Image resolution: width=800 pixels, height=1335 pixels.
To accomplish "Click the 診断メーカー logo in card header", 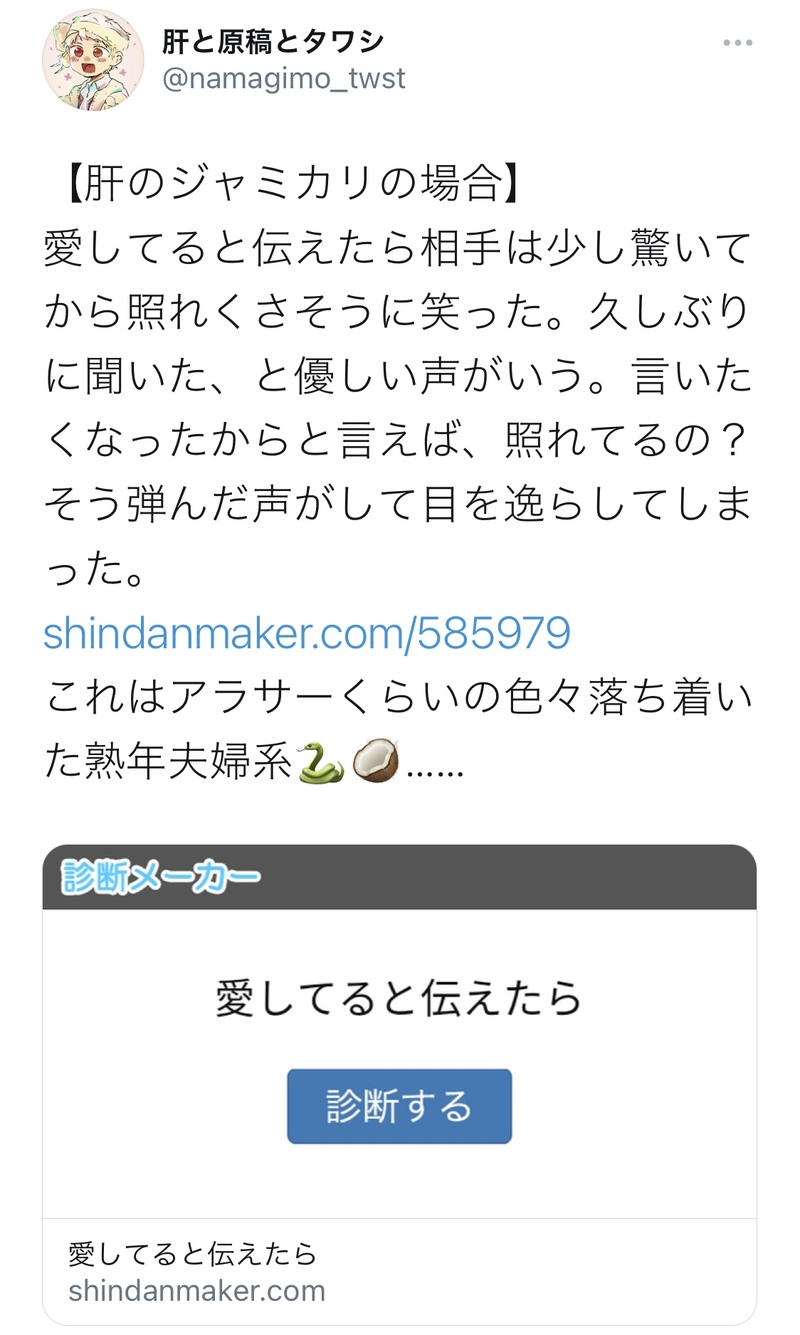I will [x=160, y=877].
